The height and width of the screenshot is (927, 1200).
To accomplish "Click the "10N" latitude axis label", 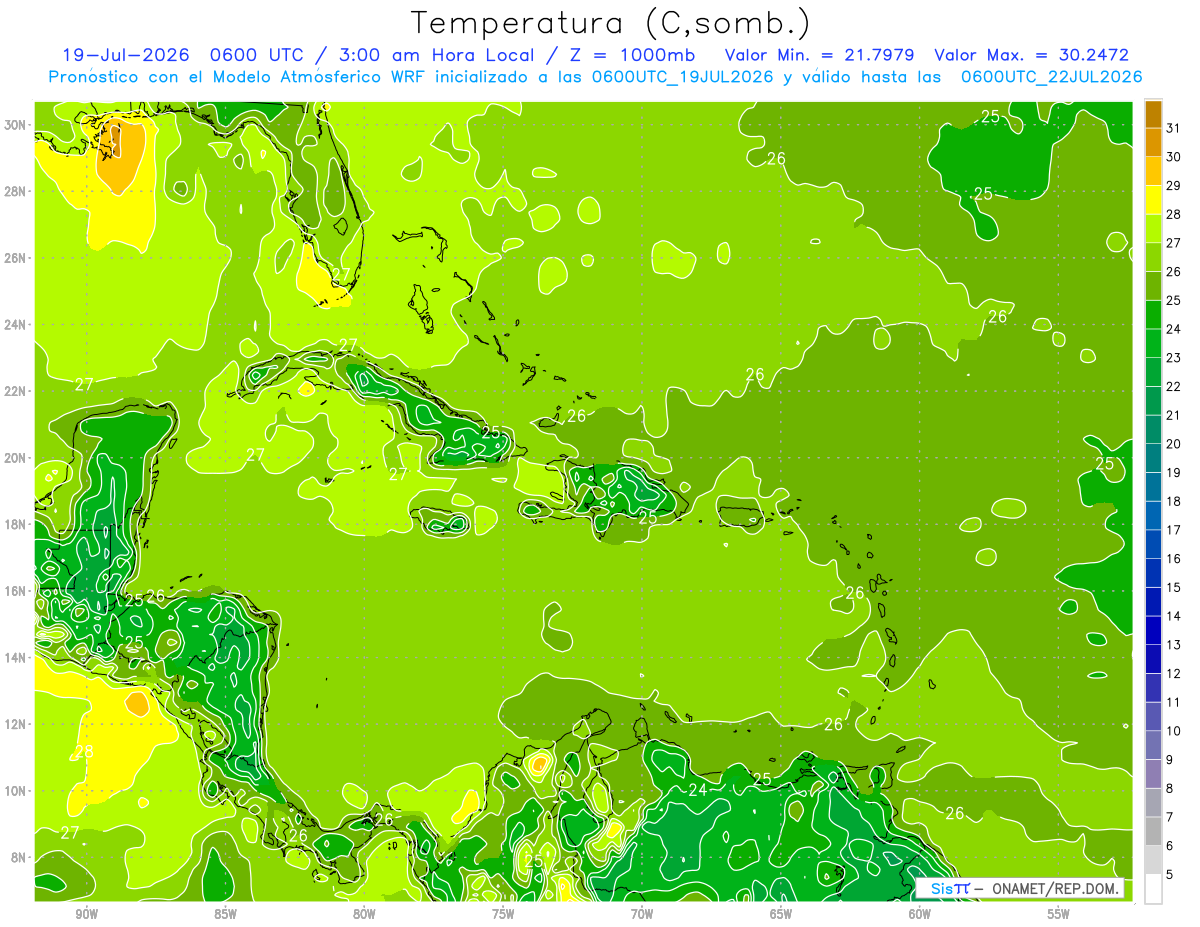I will 15,791.
